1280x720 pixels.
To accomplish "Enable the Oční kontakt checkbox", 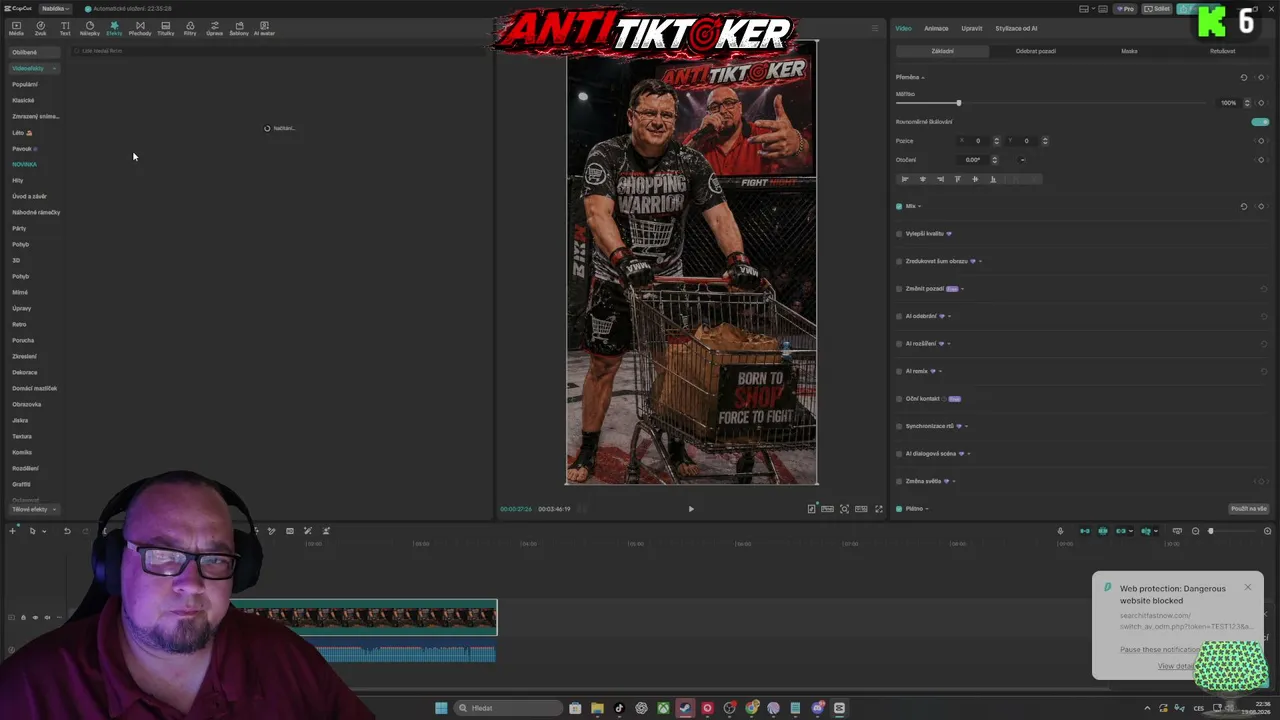I will coord(899,399).
